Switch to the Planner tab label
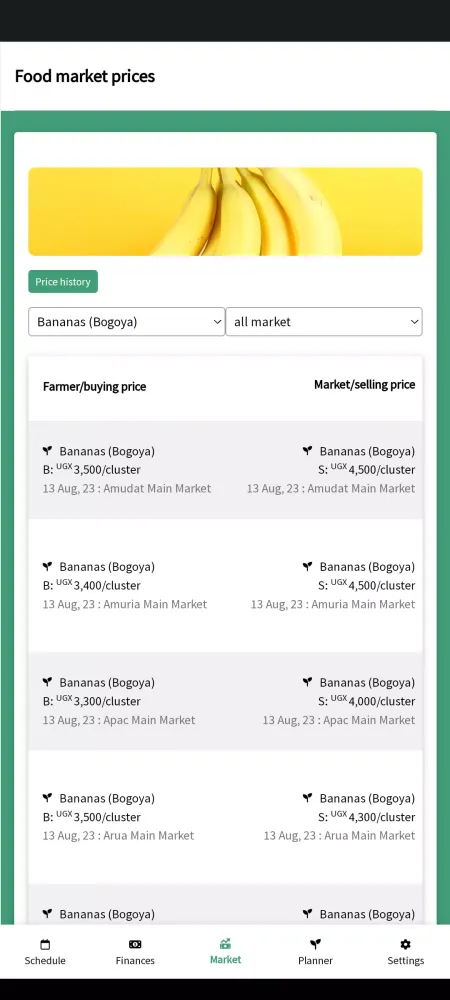The width and height of the screenshot is (450, 1000). [x=315, y=960]
